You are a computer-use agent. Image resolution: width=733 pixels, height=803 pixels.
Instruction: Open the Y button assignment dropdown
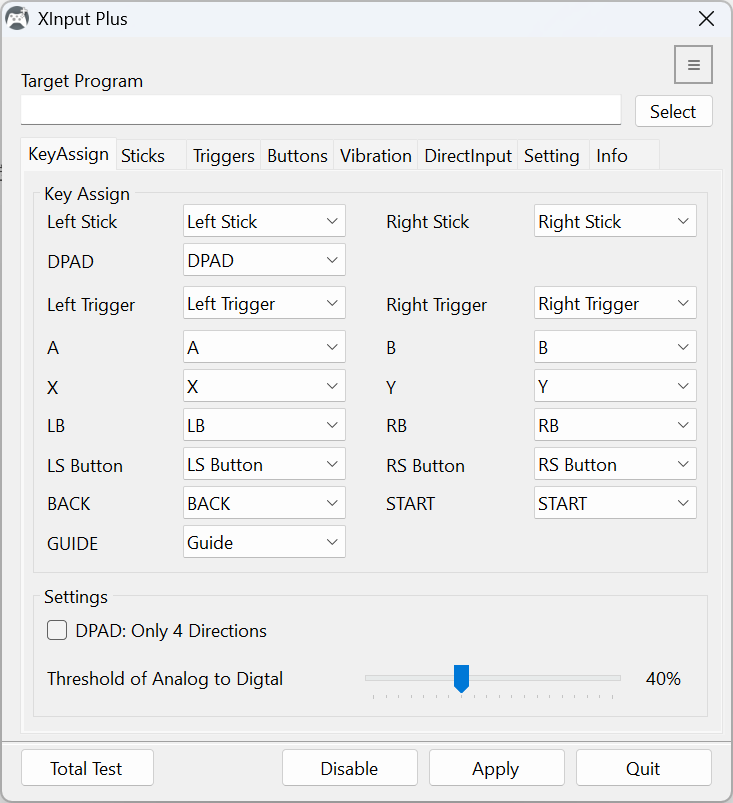click(615, 386)
